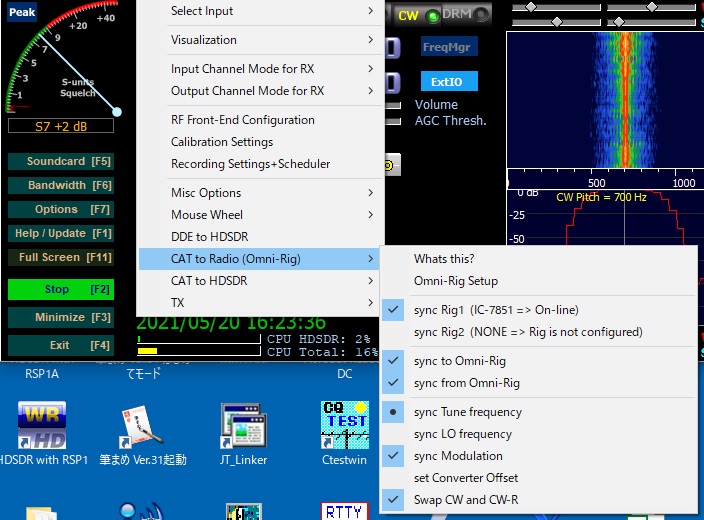Click the lower-left slider diamond handle

(557, 22)
